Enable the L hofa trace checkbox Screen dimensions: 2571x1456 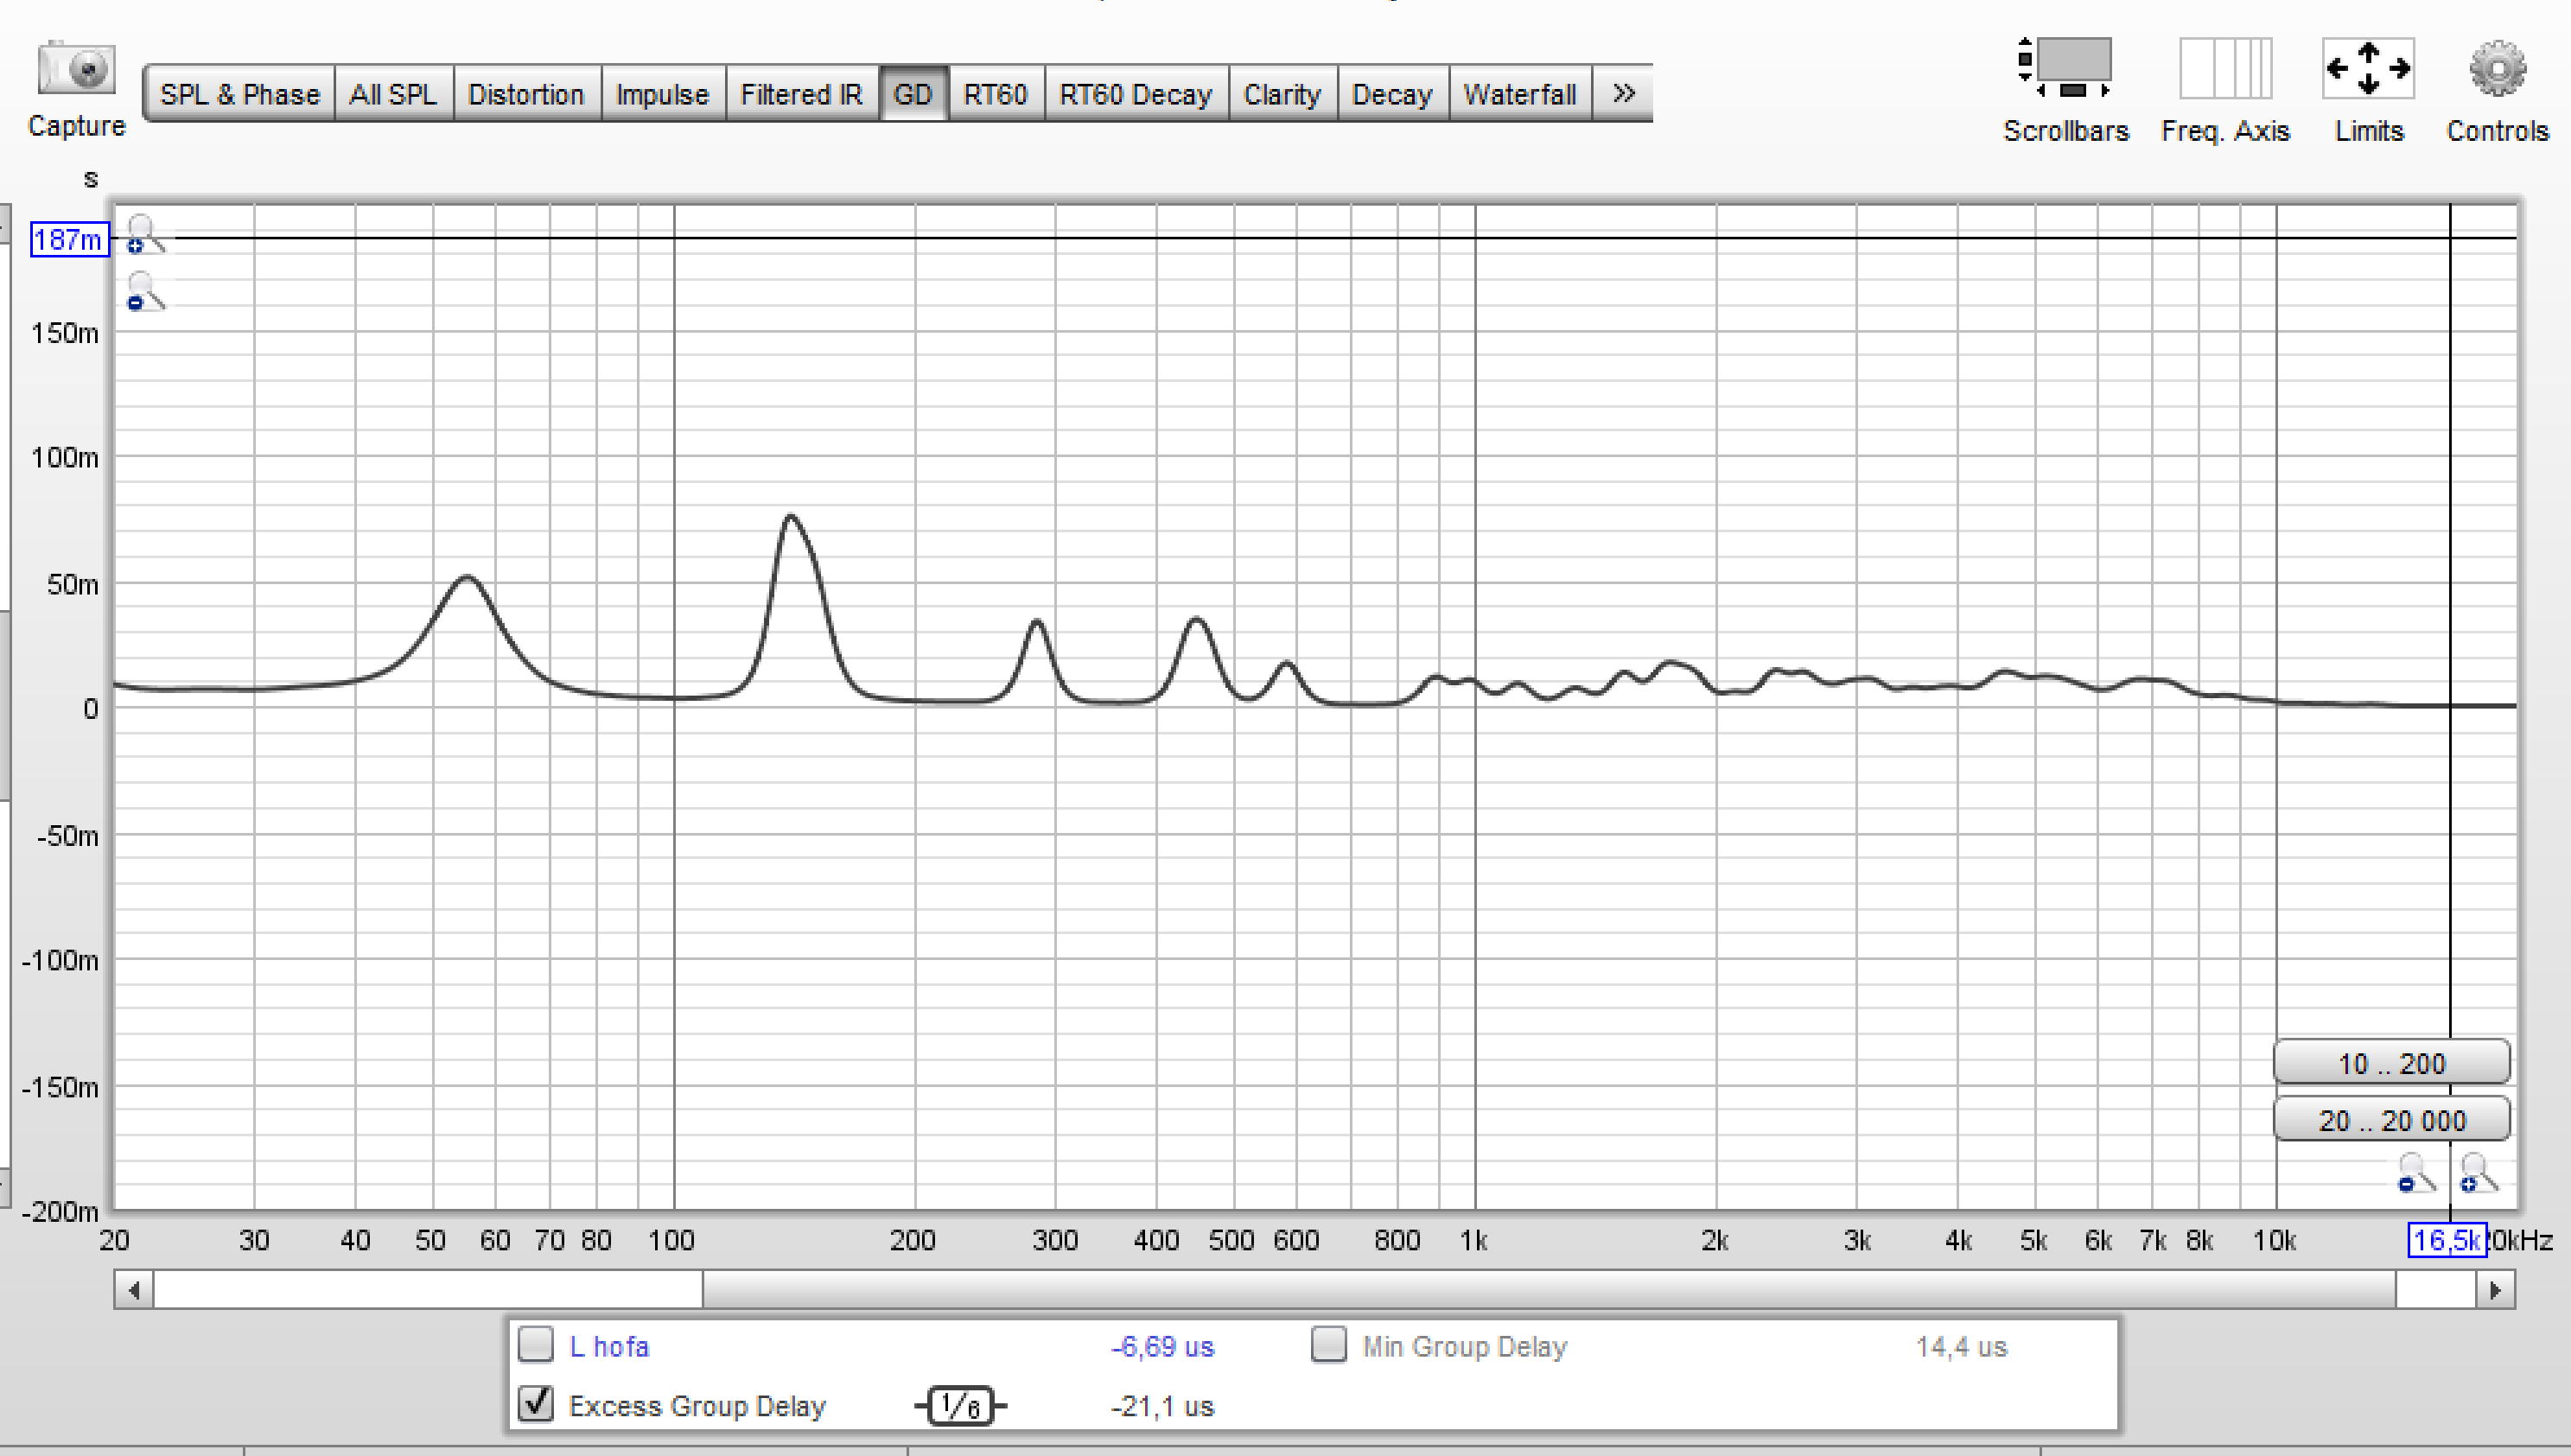[x=536, y=1345]
